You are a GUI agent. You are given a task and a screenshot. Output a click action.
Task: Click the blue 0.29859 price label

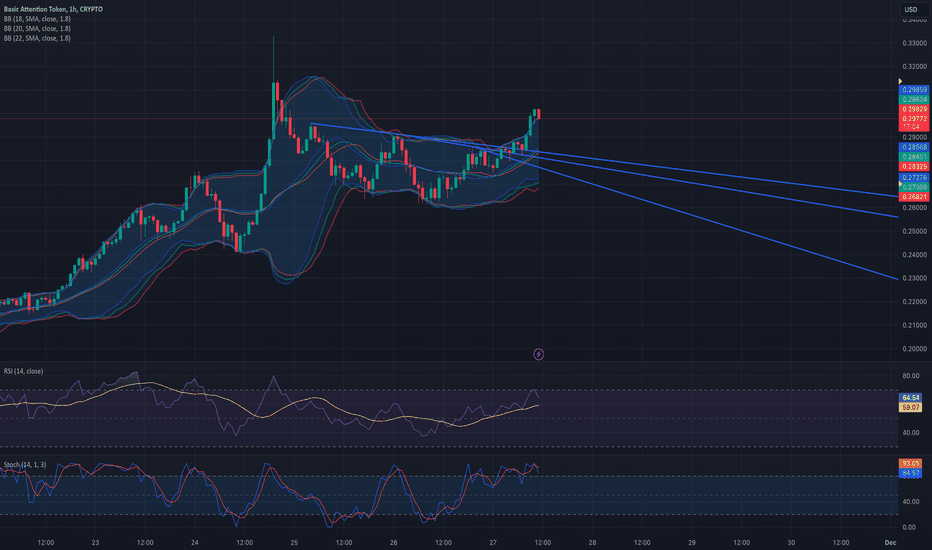coord(914,90)
